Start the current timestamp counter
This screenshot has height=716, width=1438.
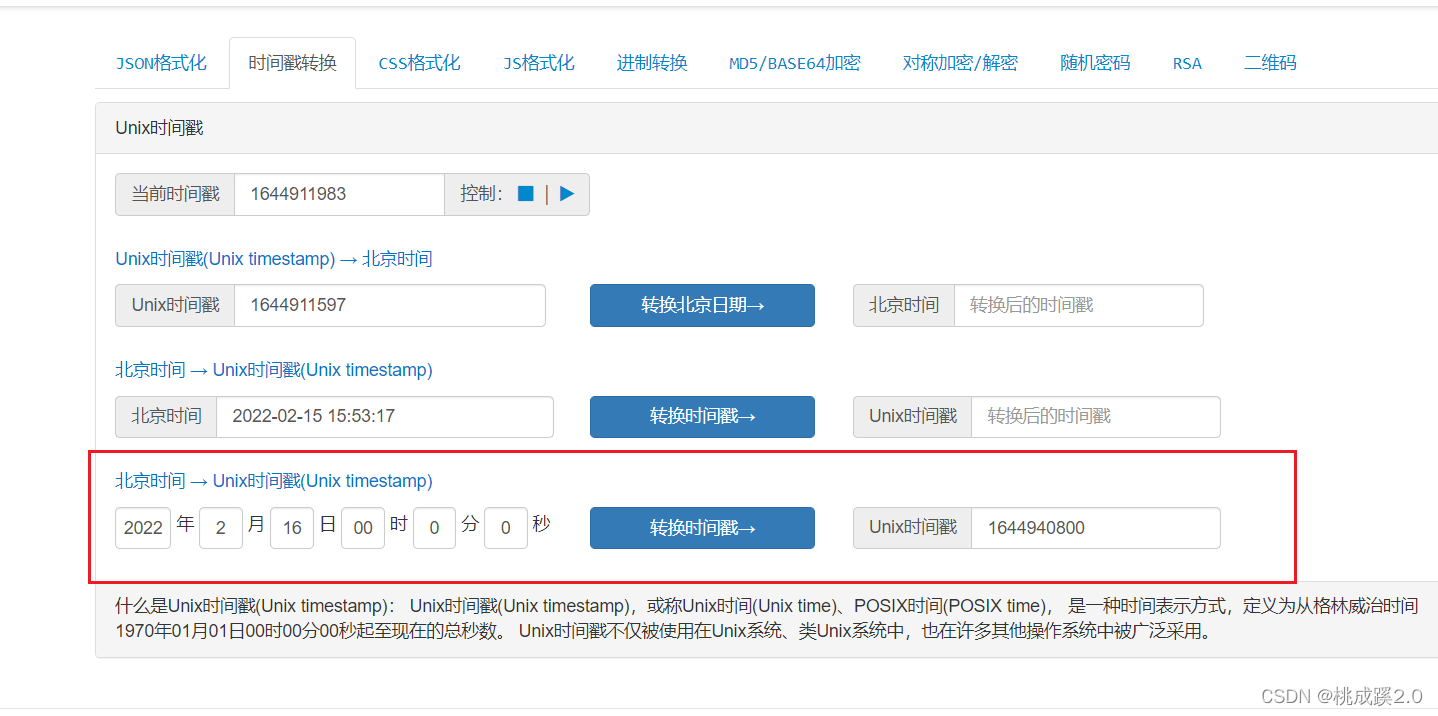click(567, 194)
